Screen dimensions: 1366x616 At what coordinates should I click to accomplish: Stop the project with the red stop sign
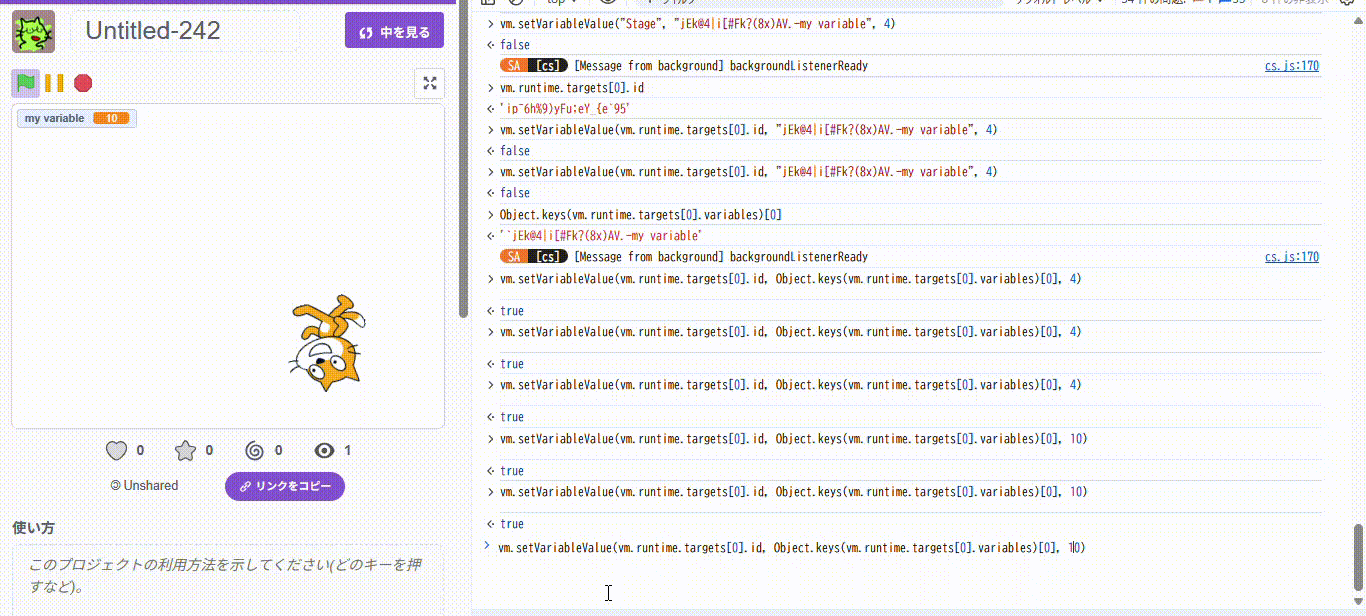click(83, 83)
